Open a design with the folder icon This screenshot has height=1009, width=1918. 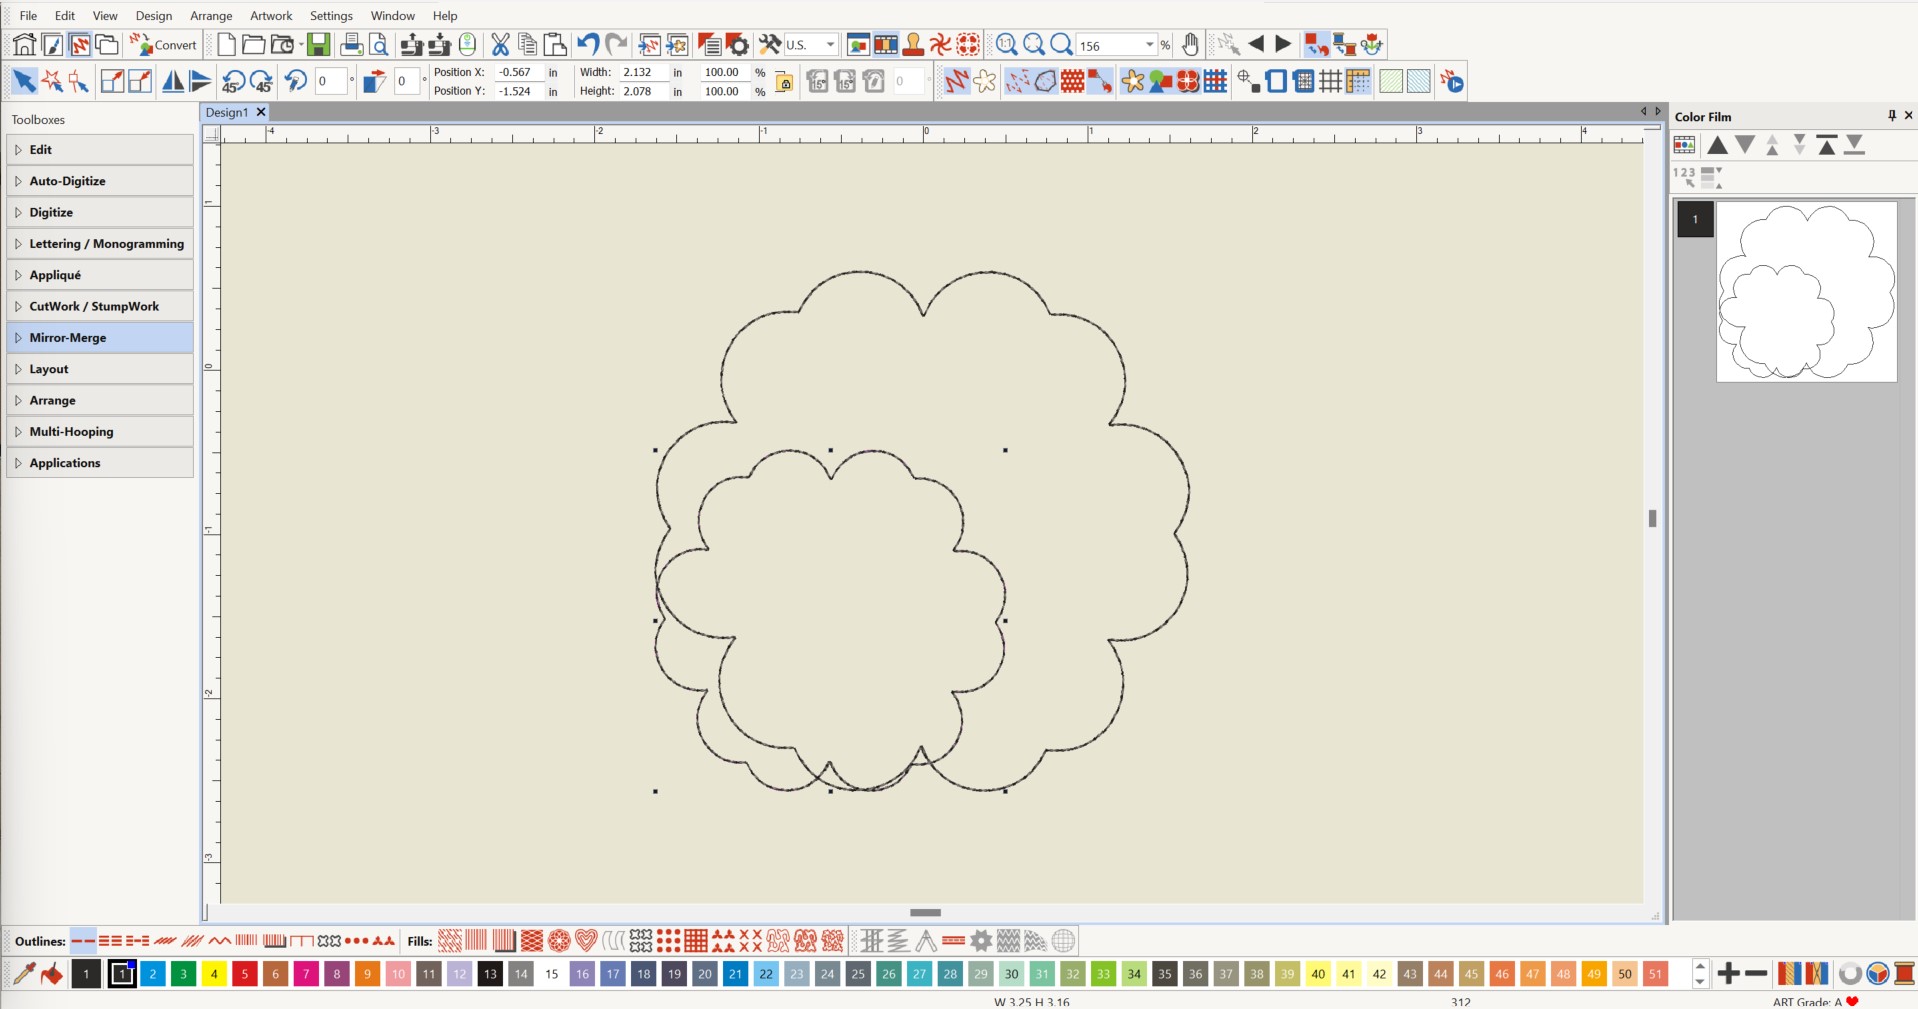click(x=254, y=44)
